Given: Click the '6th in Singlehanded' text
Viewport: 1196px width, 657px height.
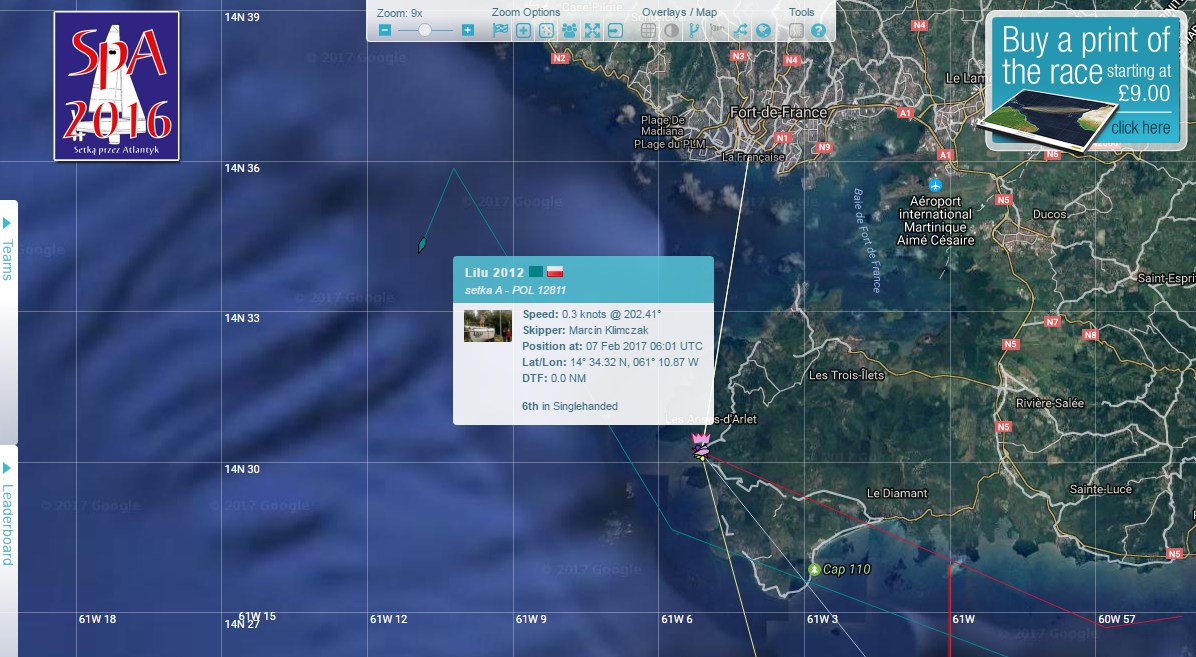Looking at the screenshot, I should [570, 406].
